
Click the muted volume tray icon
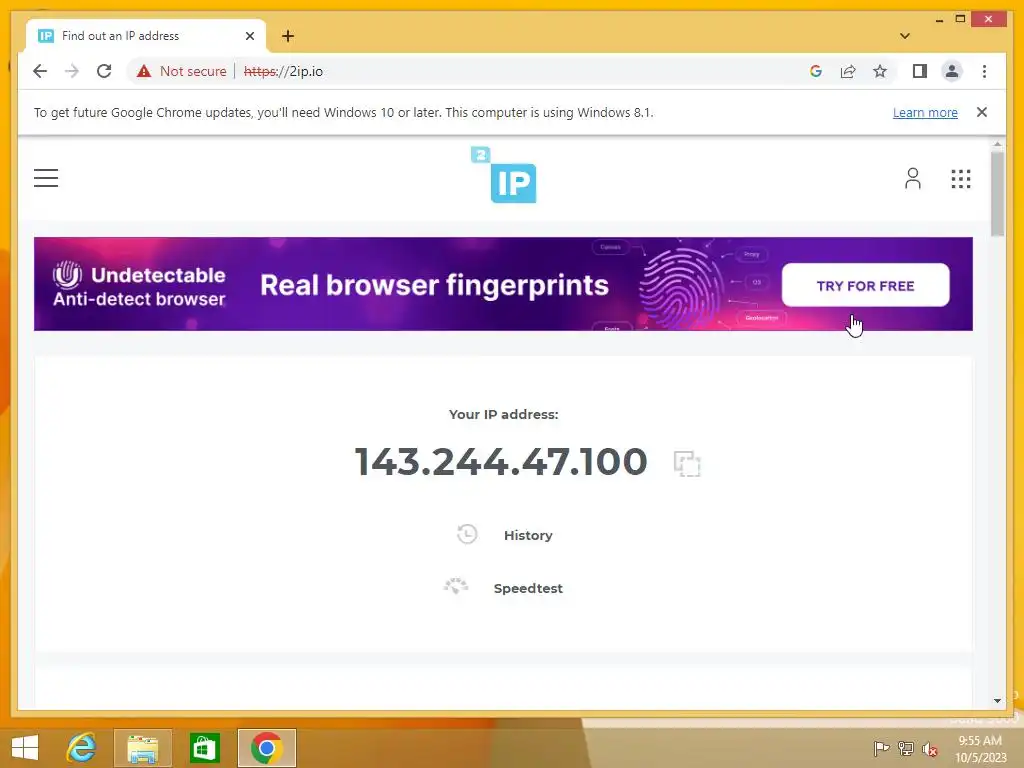930,748
